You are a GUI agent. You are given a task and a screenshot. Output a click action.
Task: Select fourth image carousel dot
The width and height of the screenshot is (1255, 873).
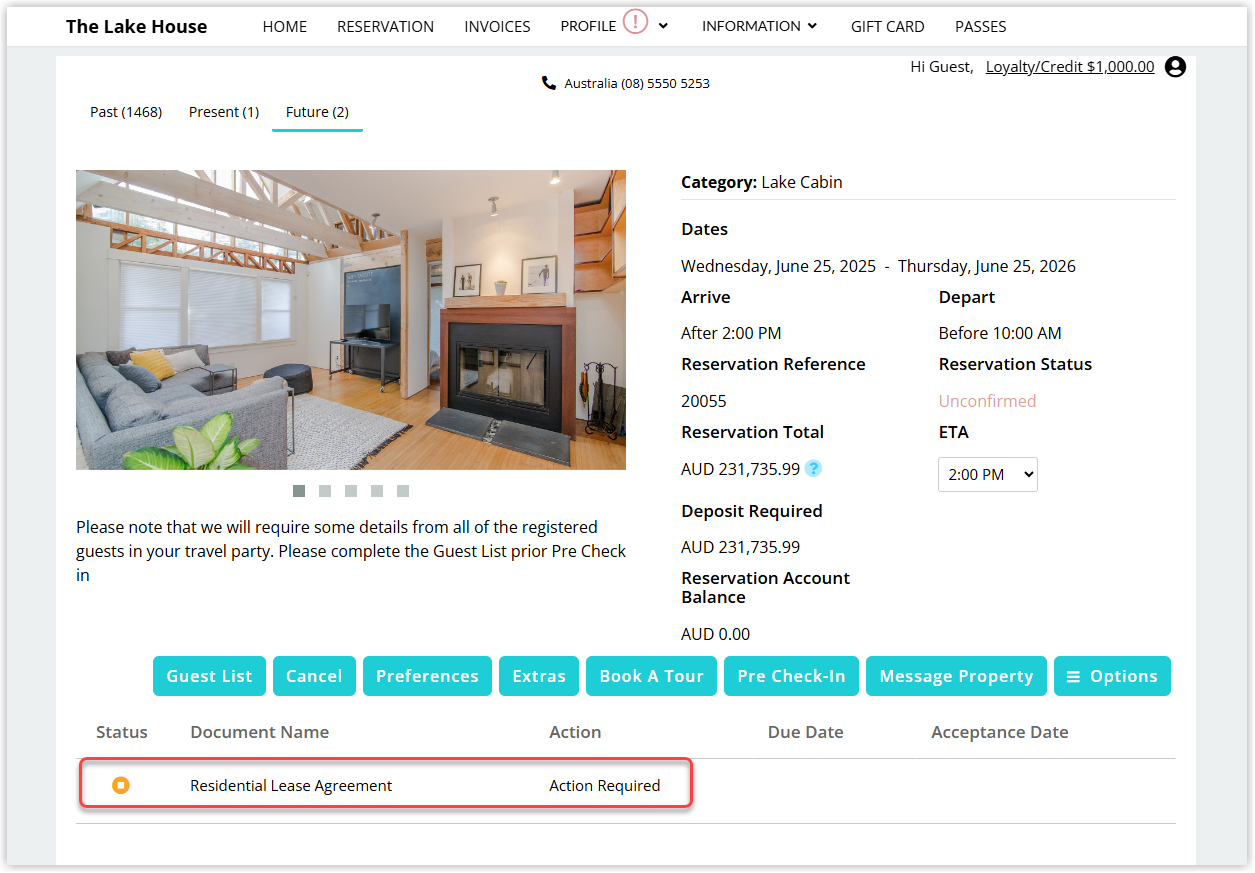coord(377,491)
